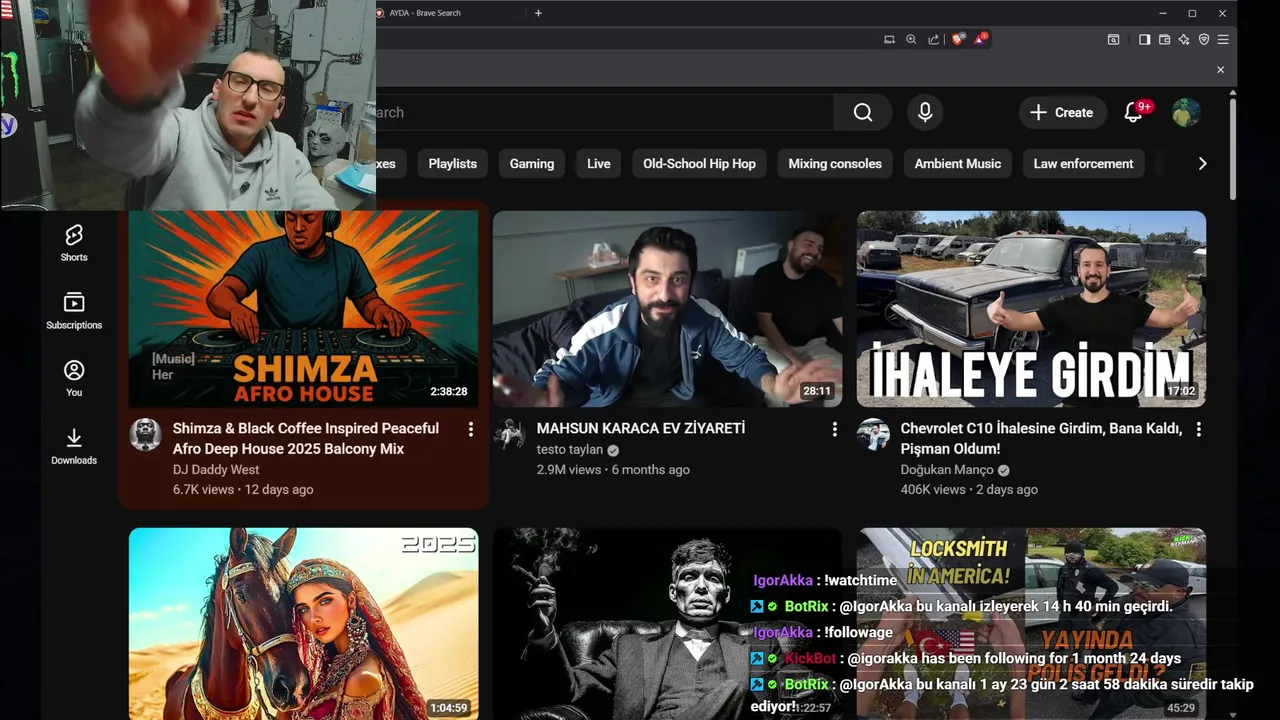Select the Old-School Hip Hop chip
Image resolution: width=1280 pixels, height=720 pixels.
point(699,164)
